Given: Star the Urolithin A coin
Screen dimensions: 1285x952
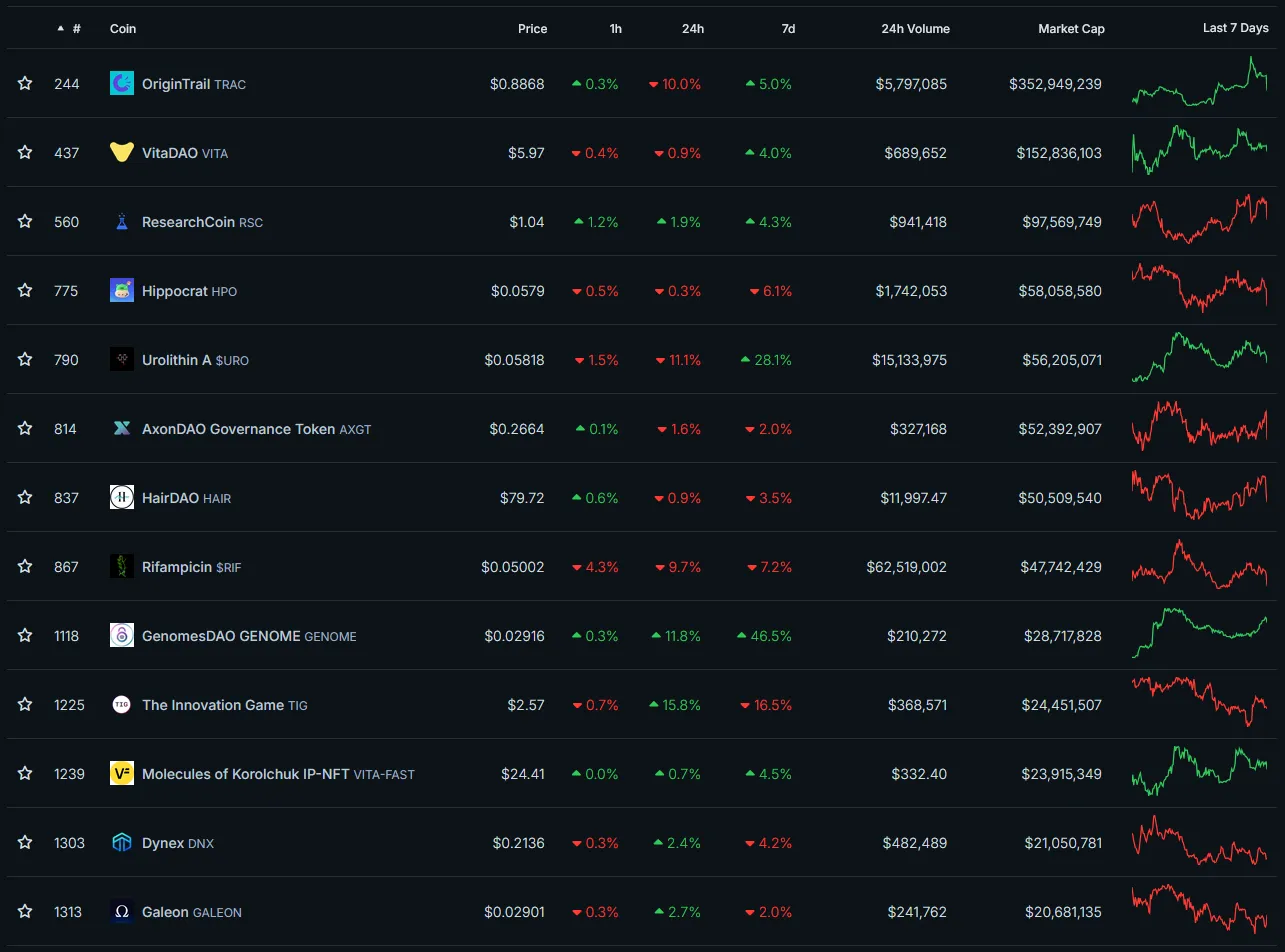Looking at the screenshot, I should [x=25, y=360].
